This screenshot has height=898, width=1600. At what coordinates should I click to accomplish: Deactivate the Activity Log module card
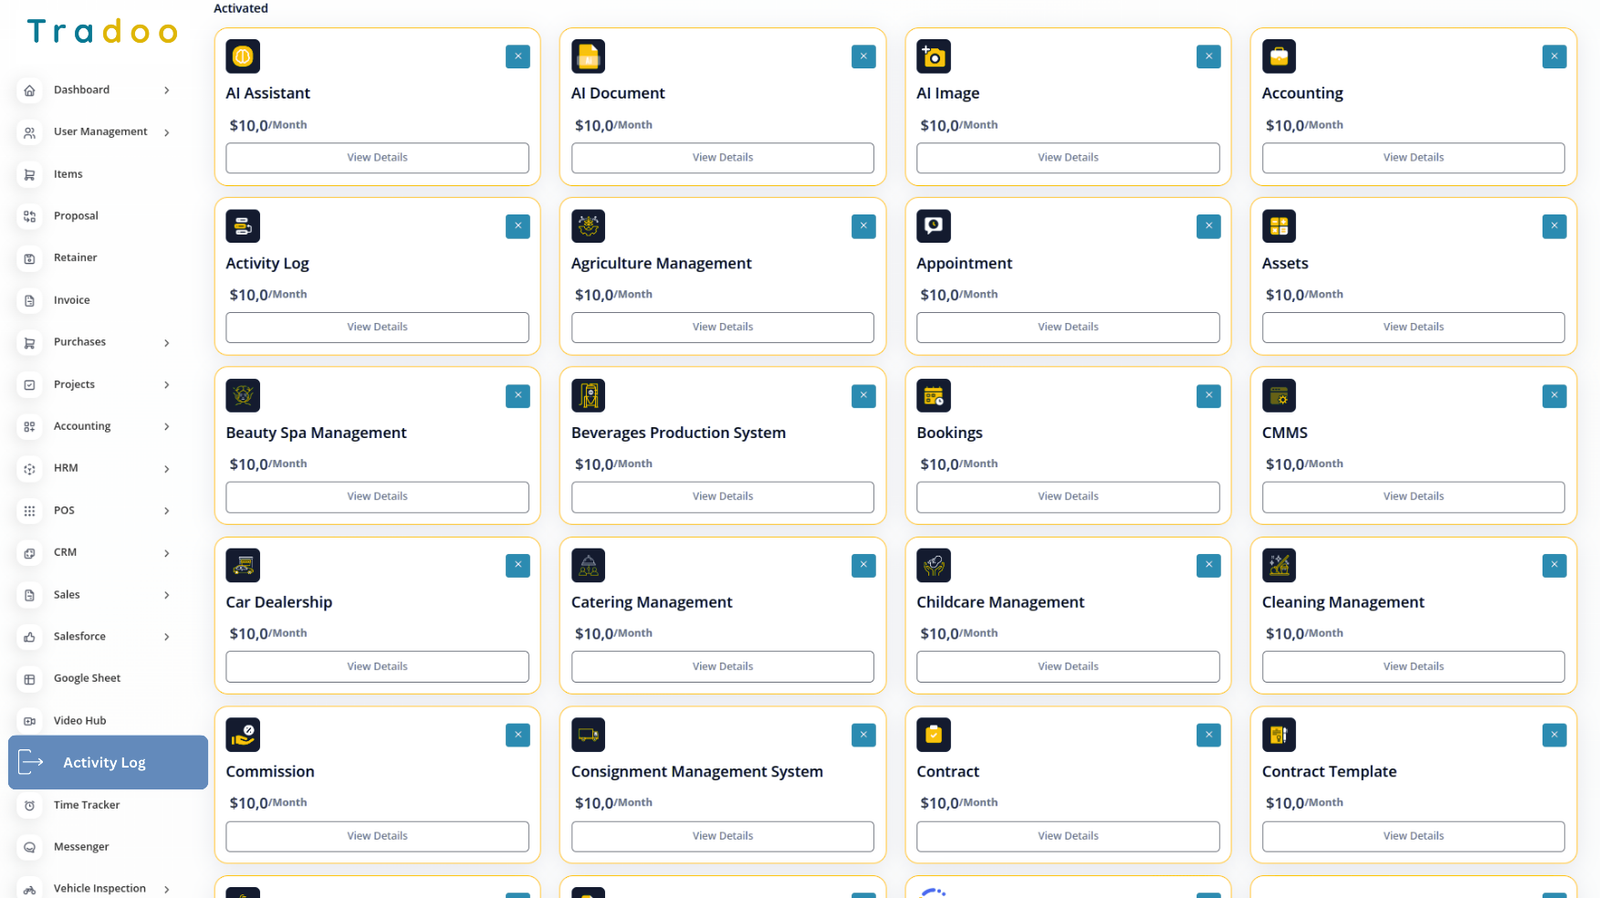pyautogui.click(x=517, y=226)
